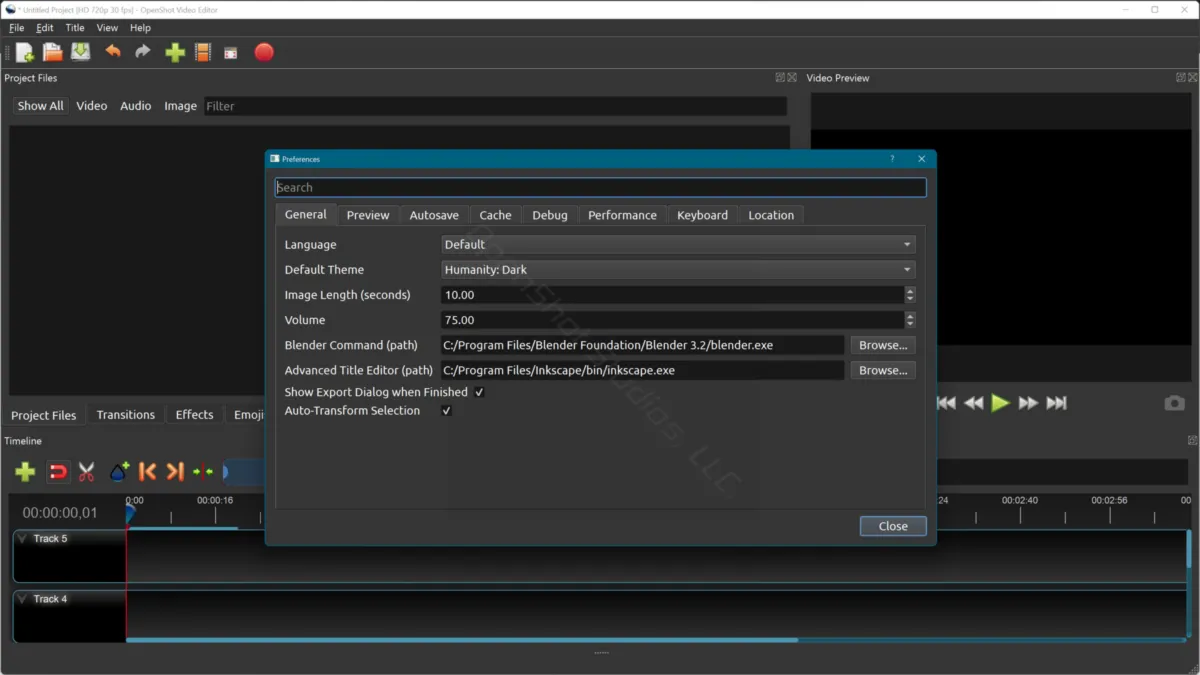Click the video preview camera snapshot icon
This screenshot has width=1200, height=675.
(1174, 403)
